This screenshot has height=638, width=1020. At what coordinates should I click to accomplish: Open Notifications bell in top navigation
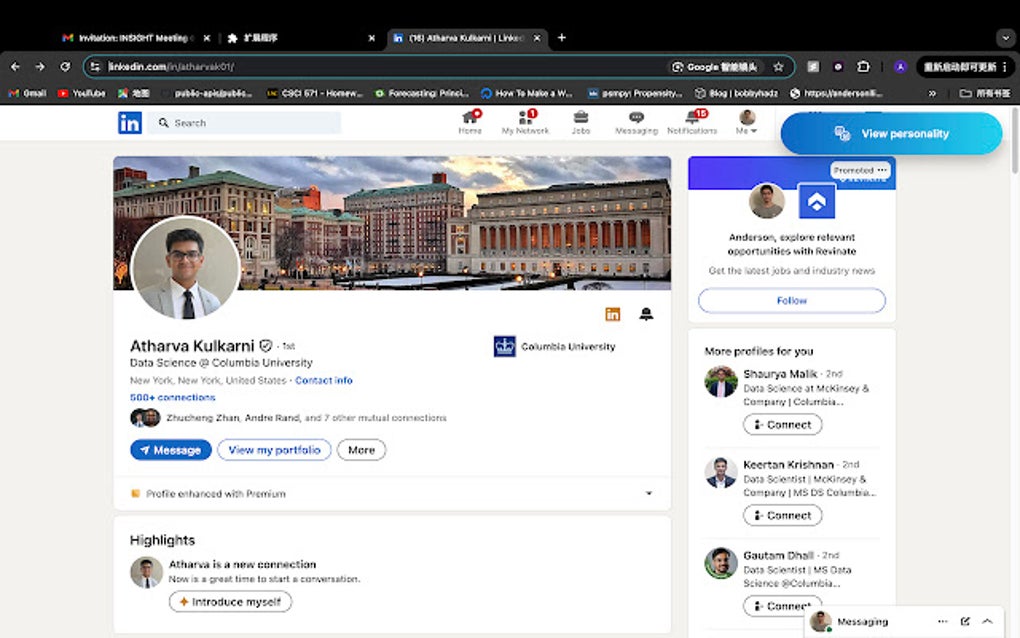point(692,122)
